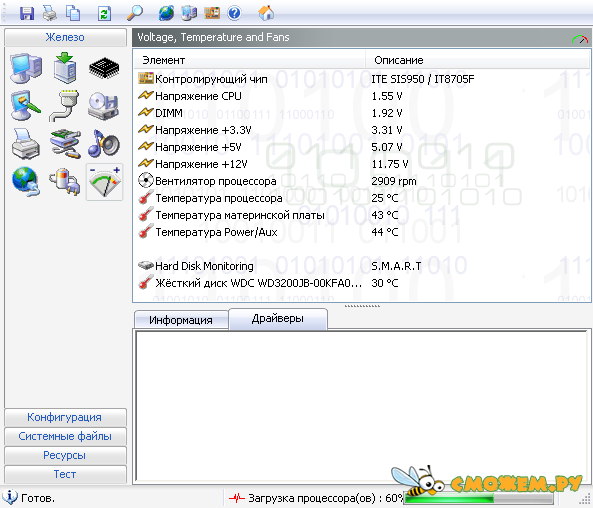Switch to the Драйверы tab

[x=278, y=318]
